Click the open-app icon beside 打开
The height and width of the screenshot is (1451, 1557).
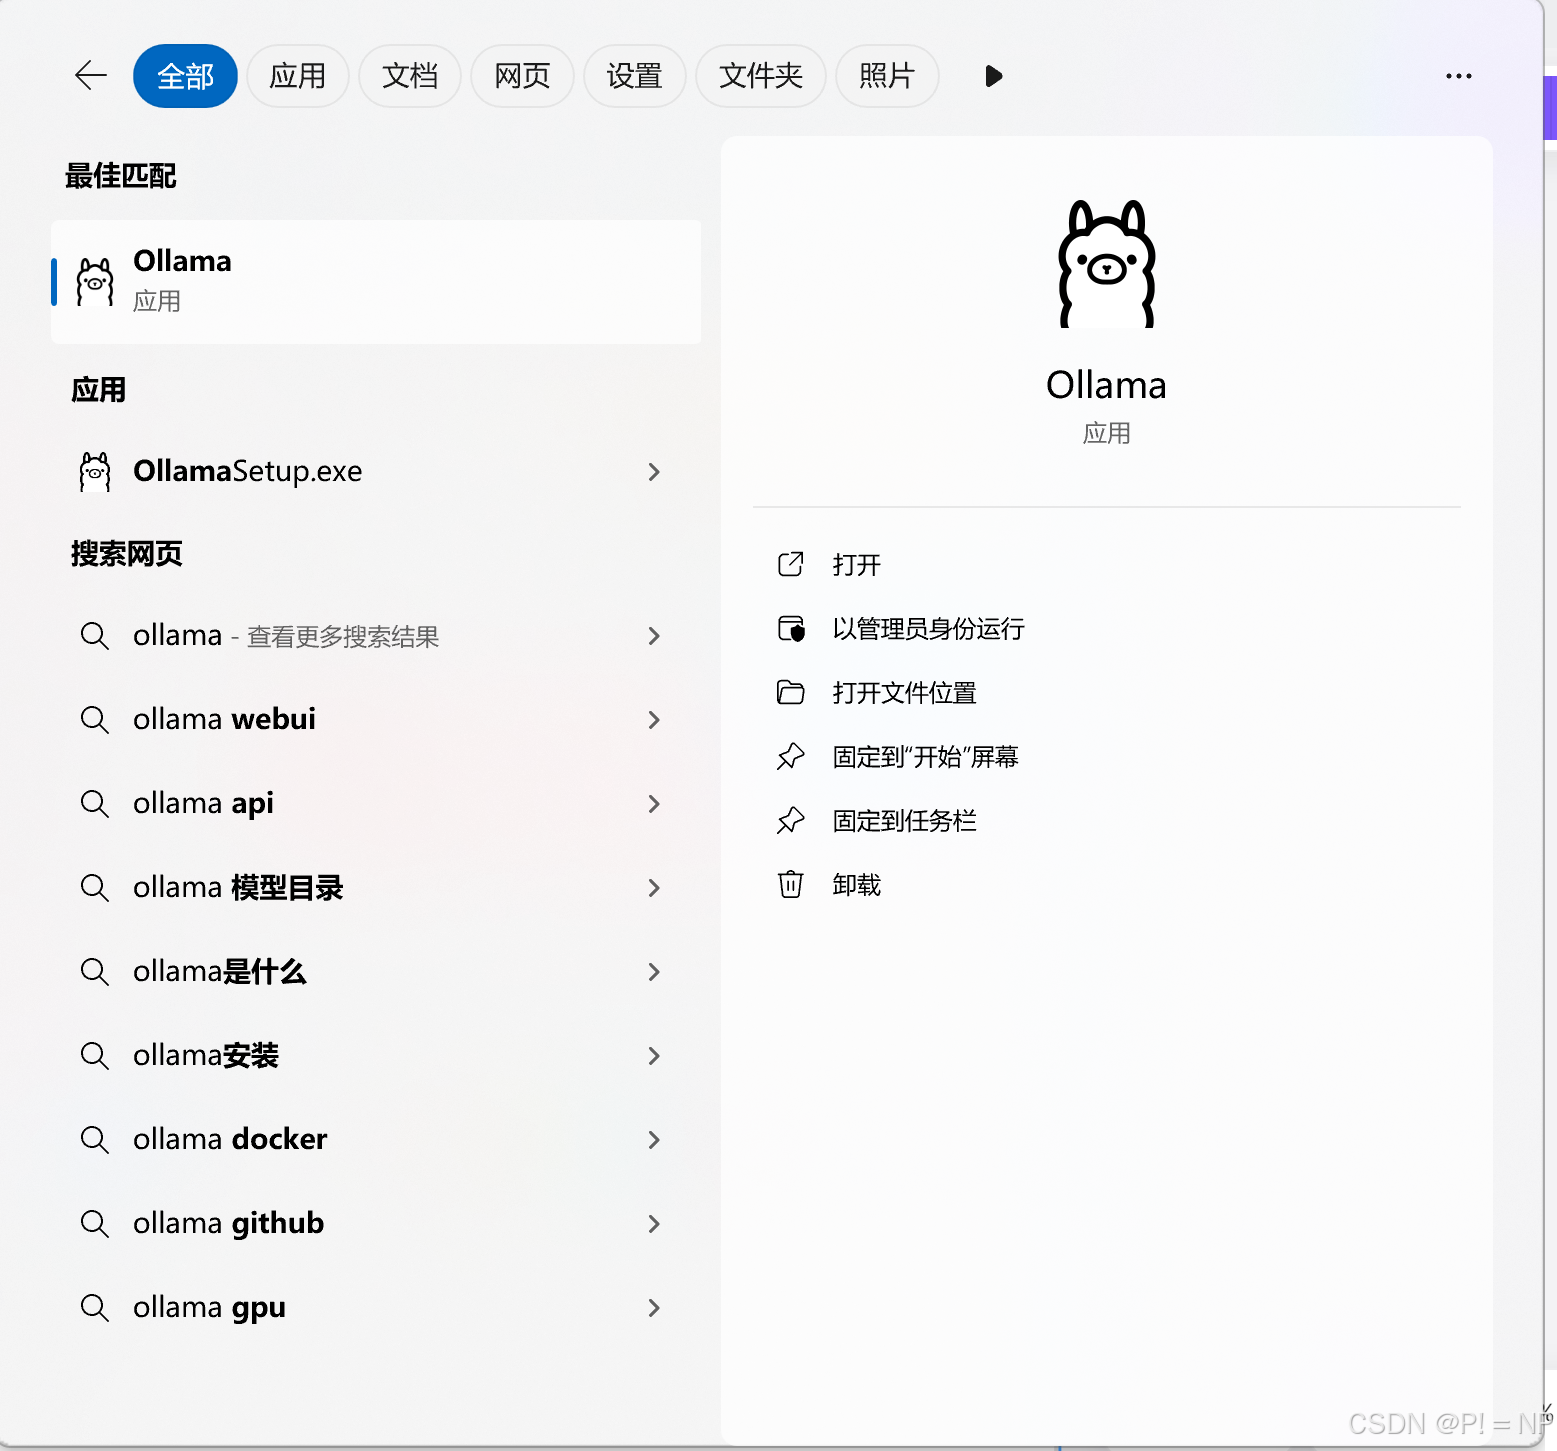(x=791, y=565)
